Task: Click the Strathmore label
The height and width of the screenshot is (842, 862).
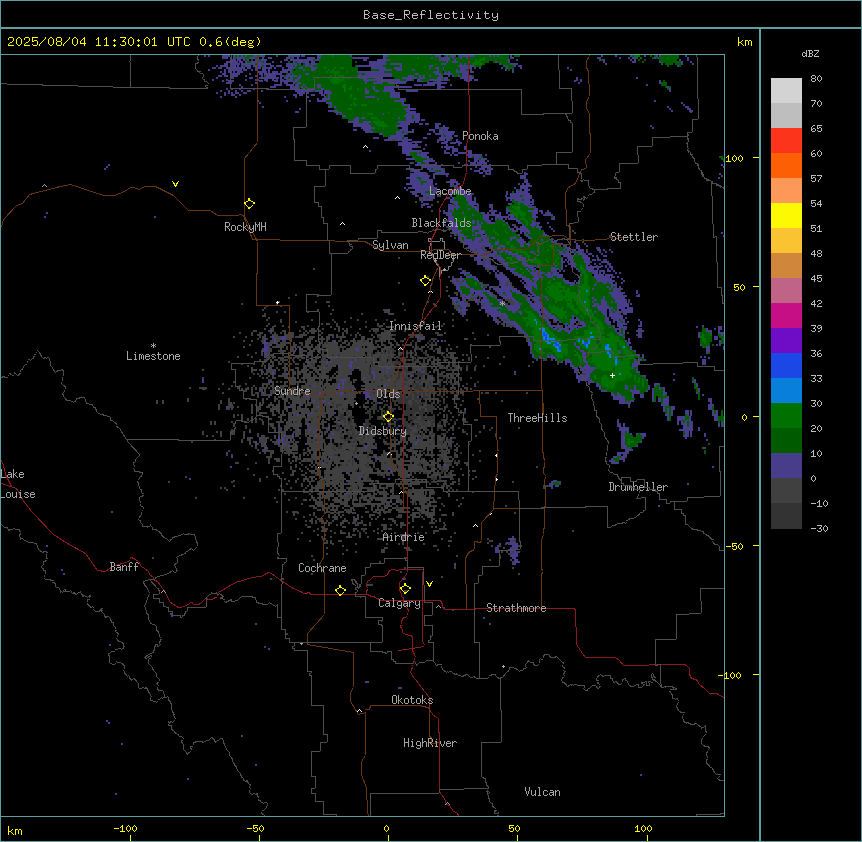Action: click(x=516, y=608)
